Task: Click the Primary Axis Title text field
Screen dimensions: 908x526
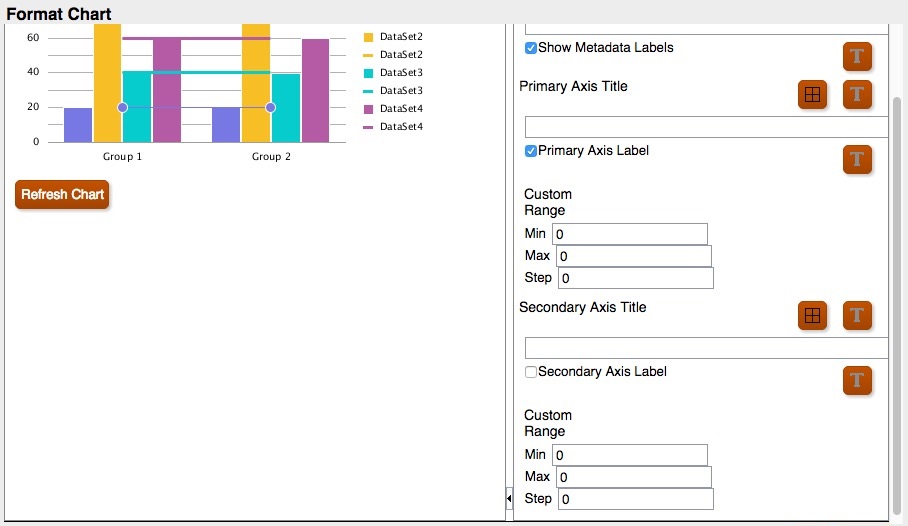Action: pyautogui.click(x=706, y=127)
